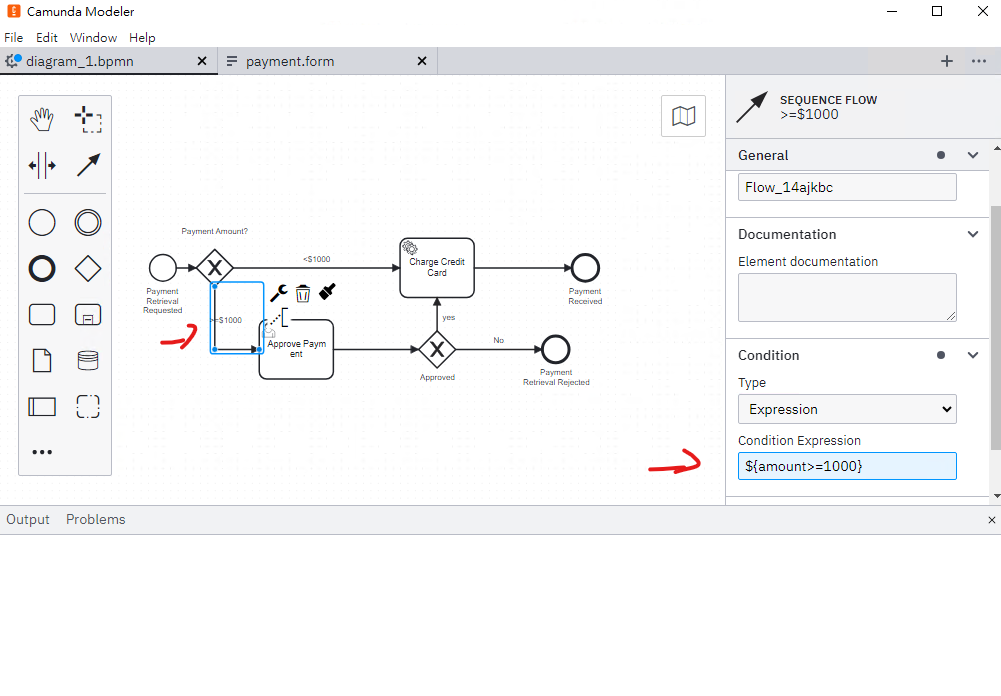The image size is (1001, 696).
Task: Collapse the Condition section chevron
Action: (x=973, y=356)
